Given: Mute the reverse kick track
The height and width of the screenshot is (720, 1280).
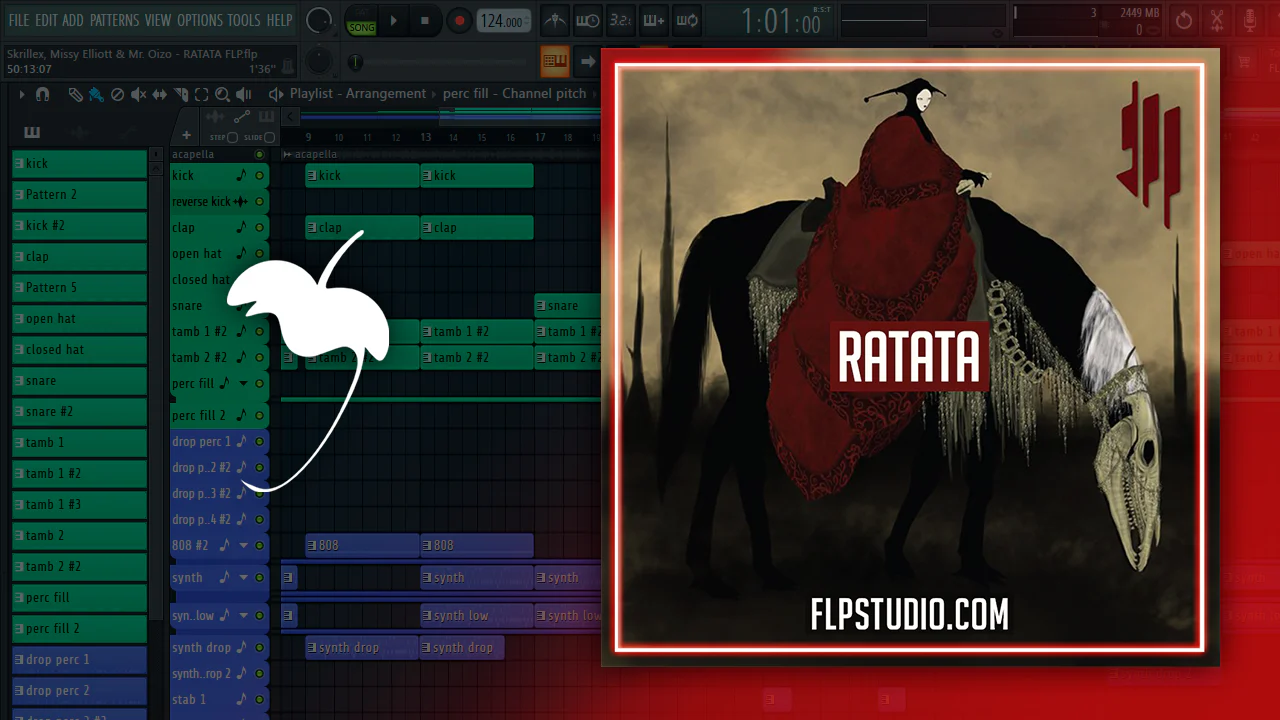Looking at the screenshot, I should (259, 201).
